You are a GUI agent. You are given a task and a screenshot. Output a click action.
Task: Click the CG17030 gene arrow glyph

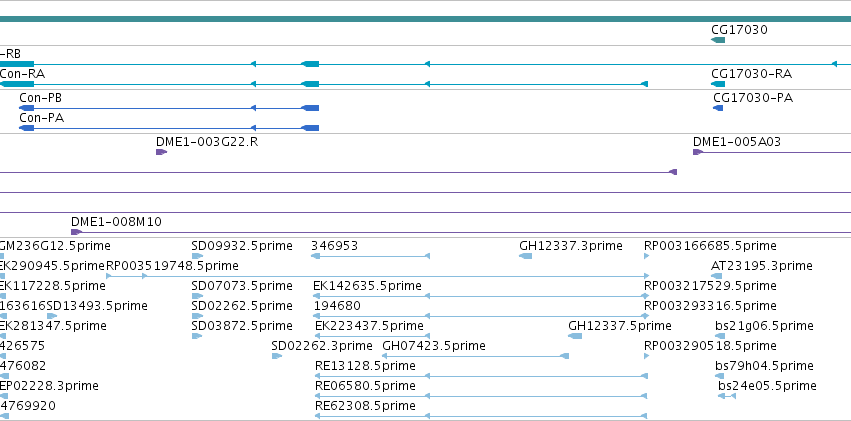(x=718, y=40)
